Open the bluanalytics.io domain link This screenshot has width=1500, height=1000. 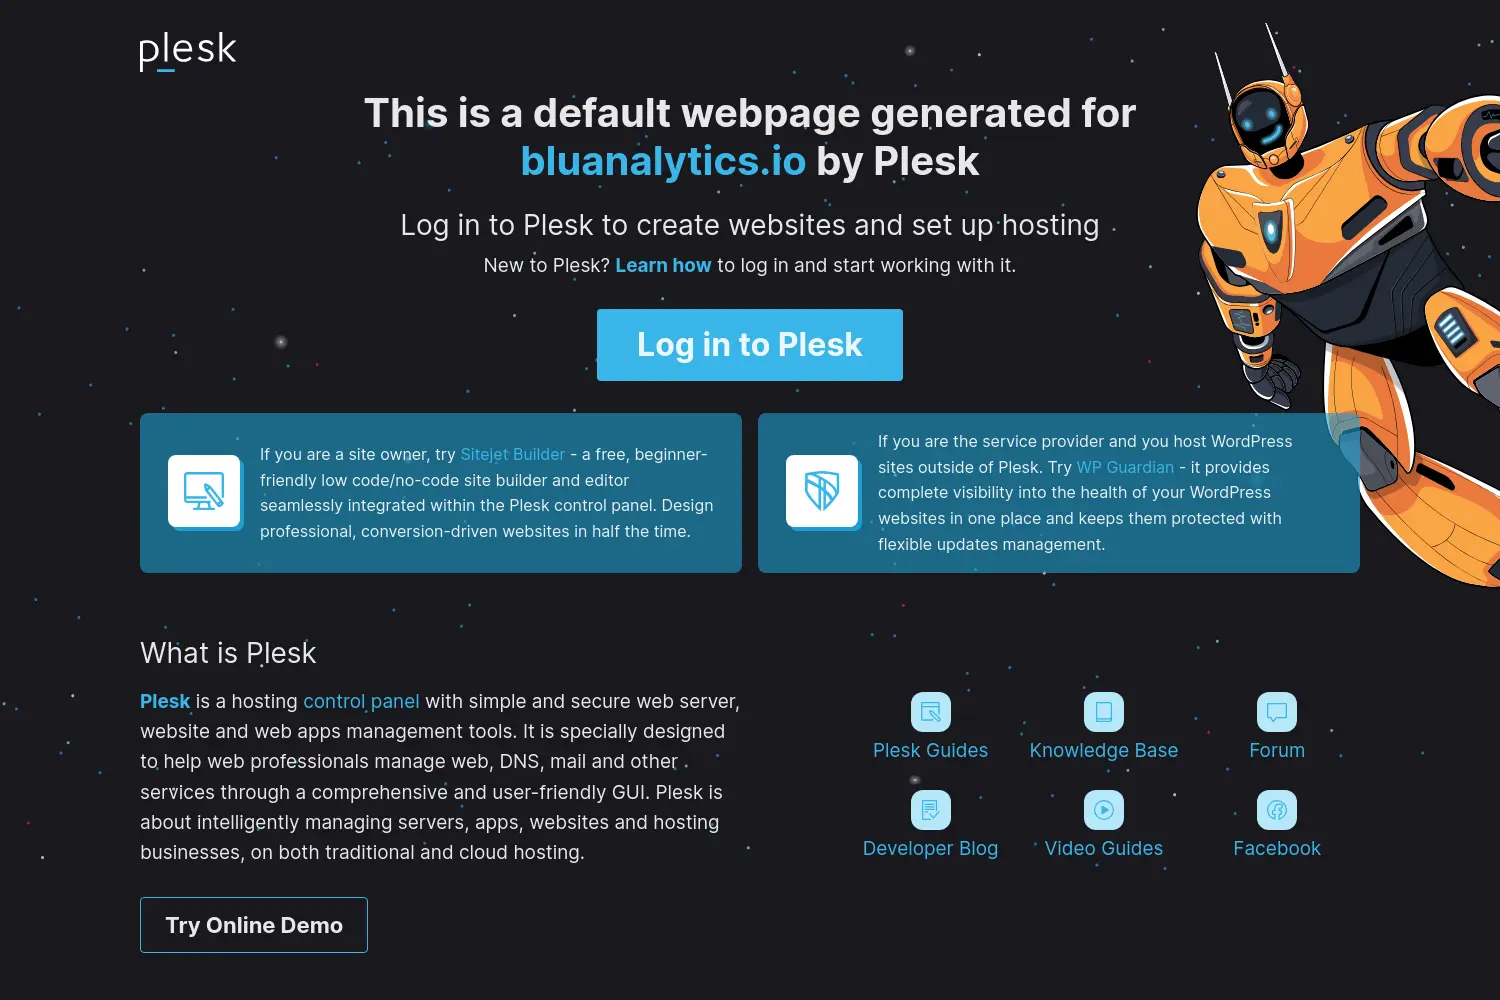(x=663, y=161)
